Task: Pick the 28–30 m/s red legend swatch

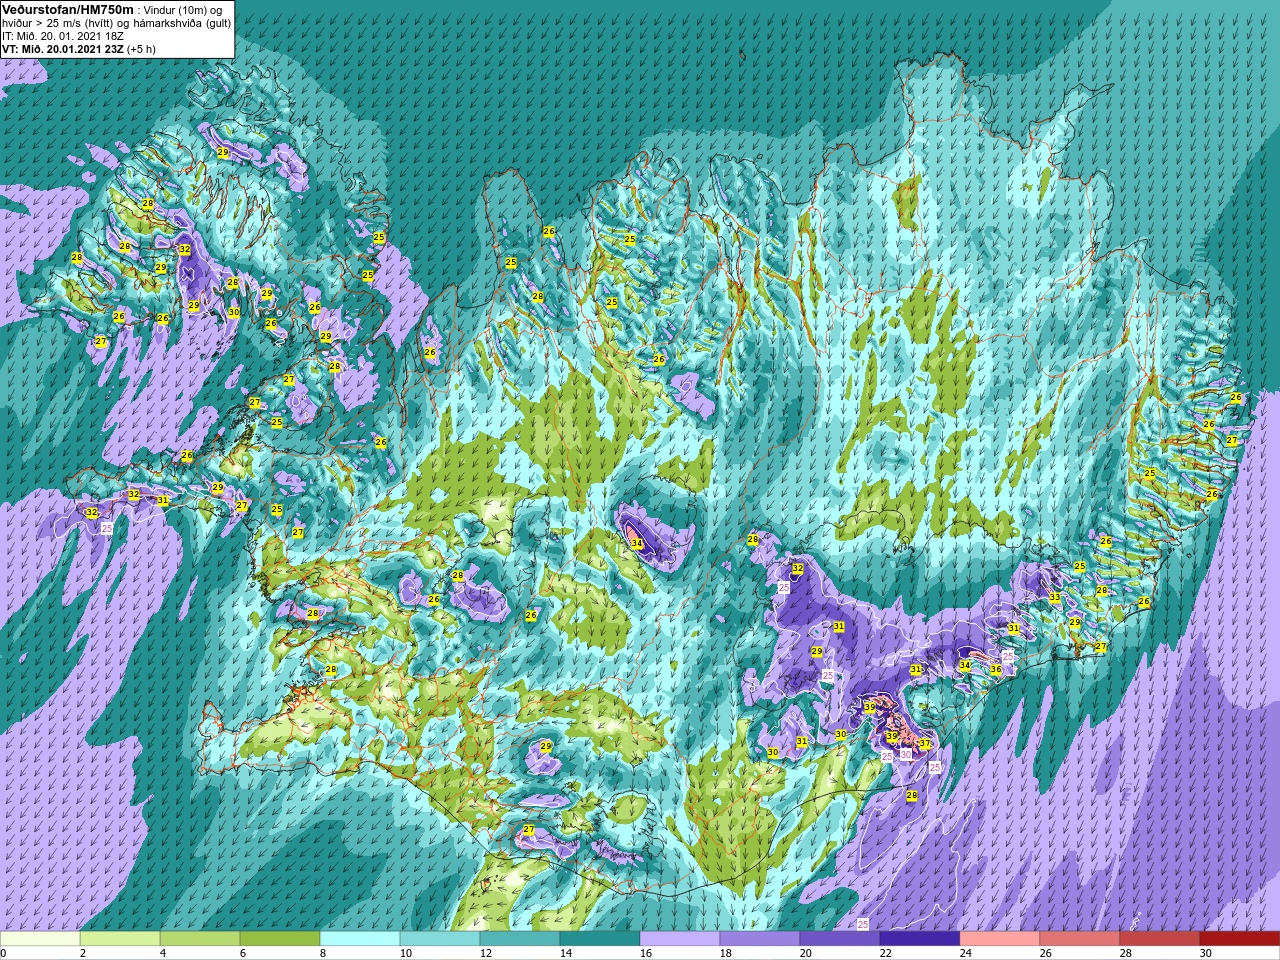Action: tap(1160, 939)
